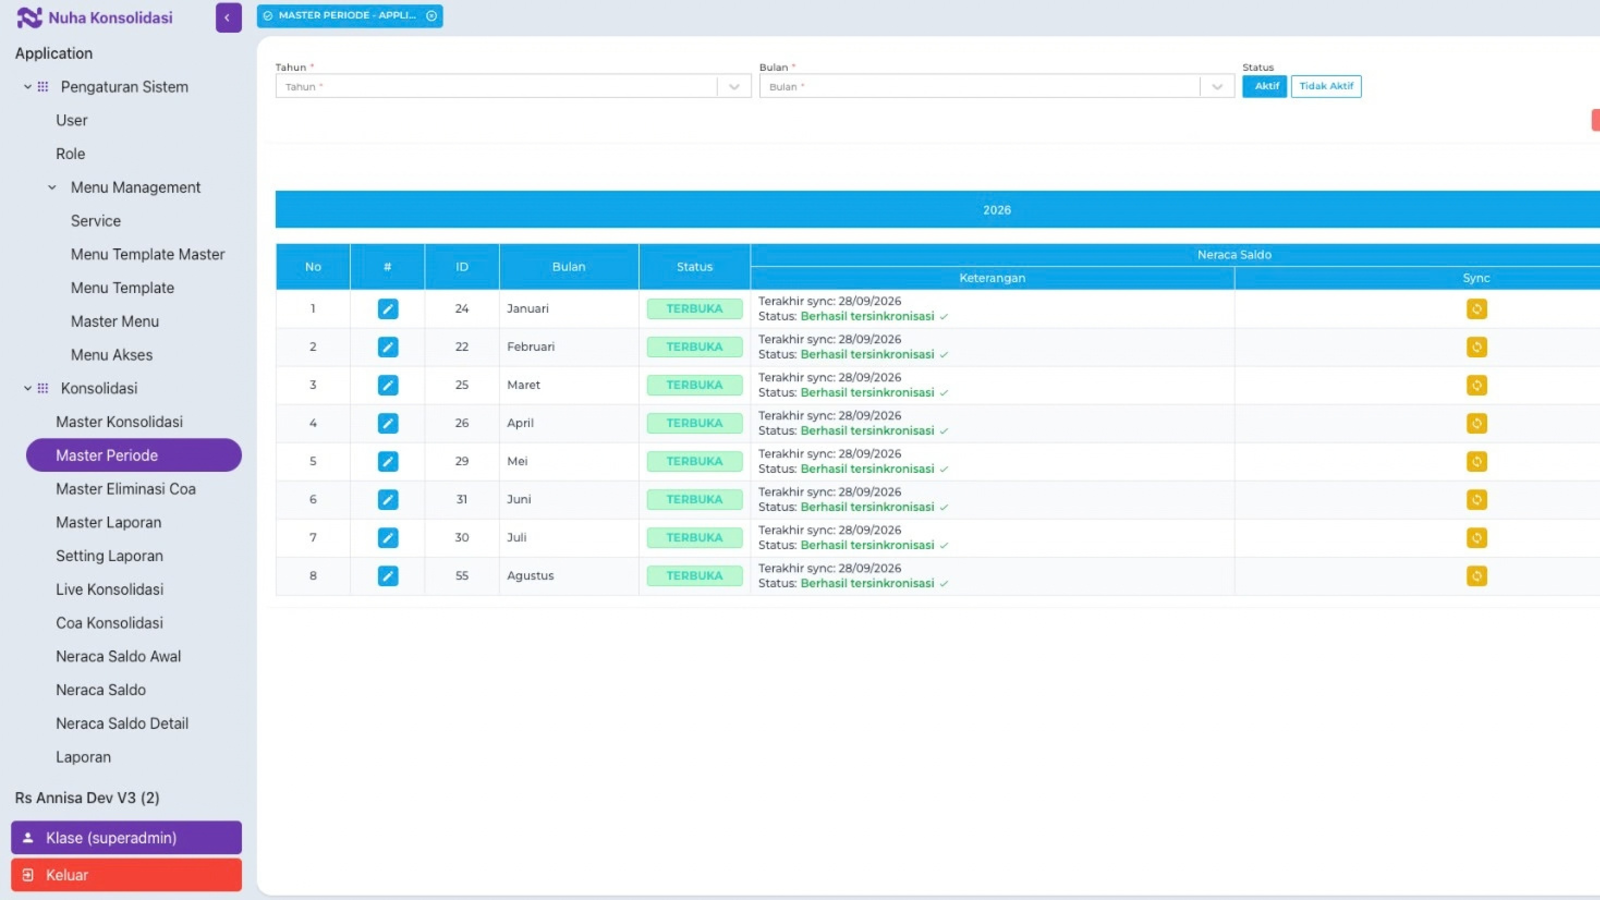Click the Klase (superadmin) user button
This screenshot has height=900, width=1600.
pos(126,838)
